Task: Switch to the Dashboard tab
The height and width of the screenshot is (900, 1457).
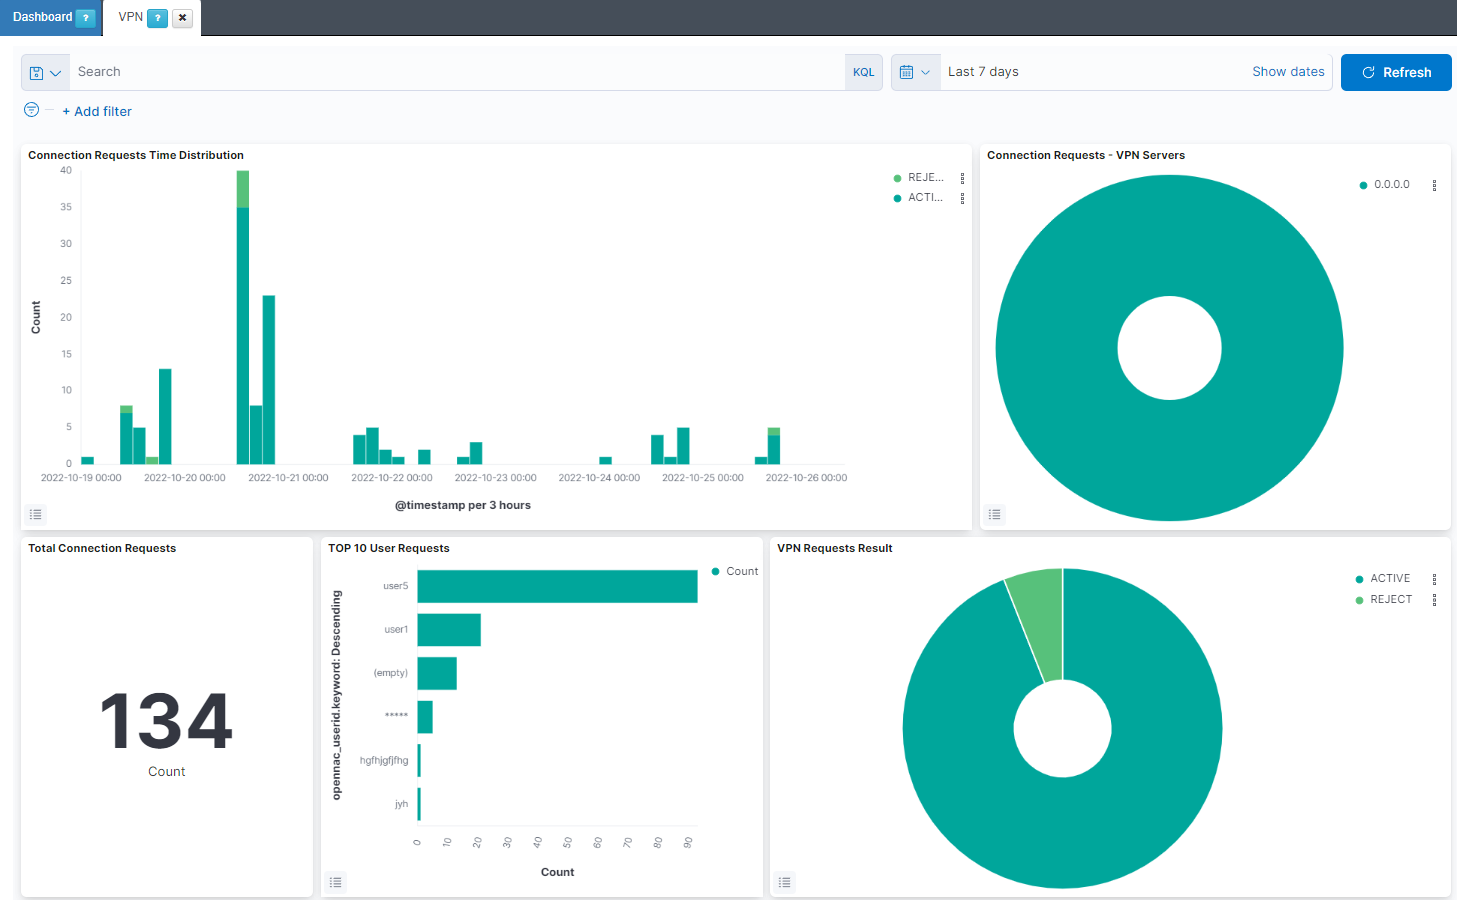Action: pyautogui.click(x=42, y=17)
